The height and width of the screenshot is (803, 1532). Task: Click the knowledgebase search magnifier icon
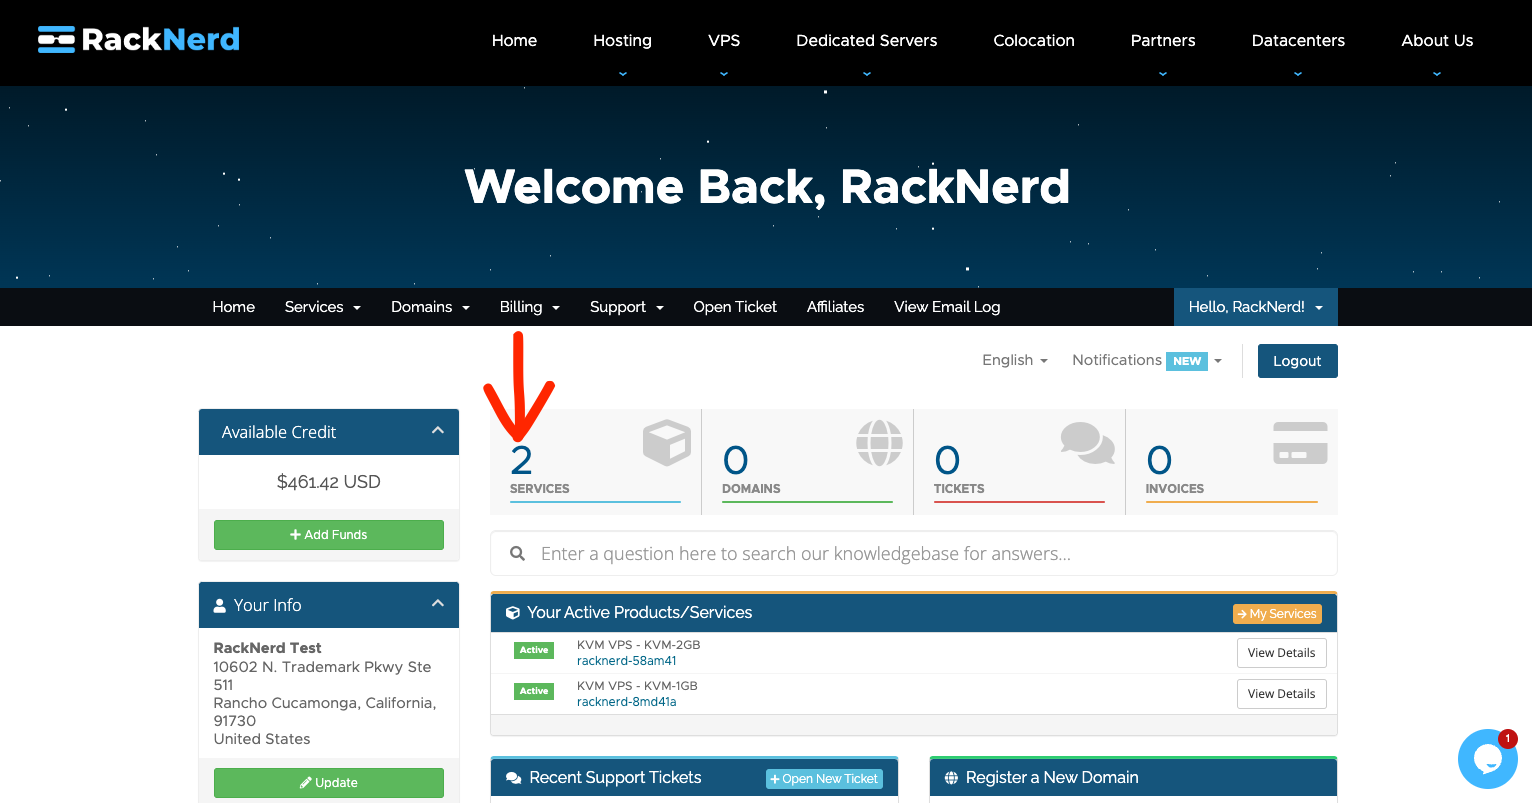[518, 553]
